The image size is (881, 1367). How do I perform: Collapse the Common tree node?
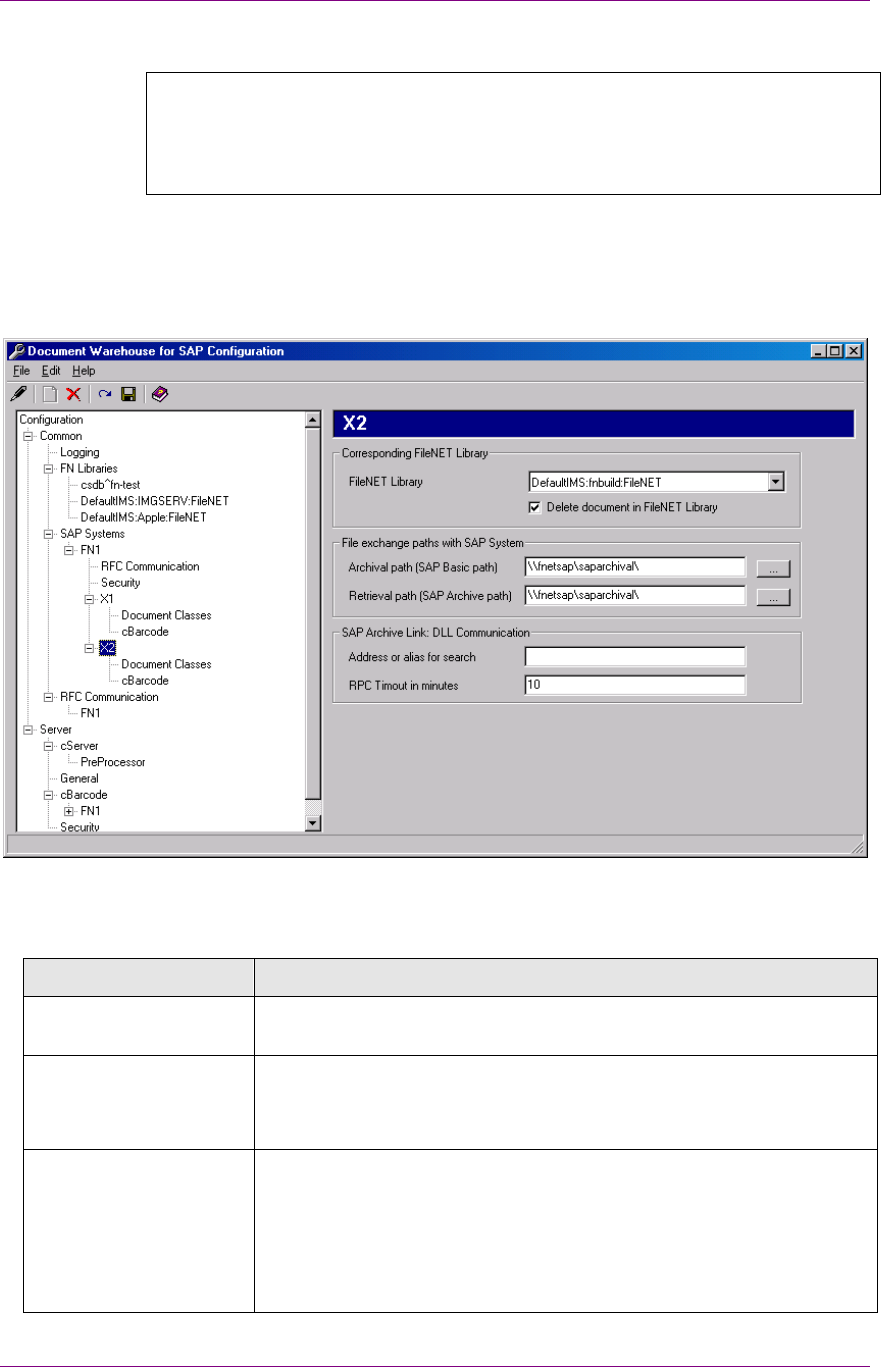[x=27, y=436]
